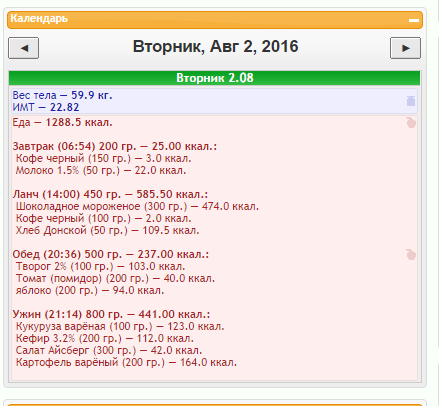Collapse the Календарь panel with minus icon
The image size is (439, 406).
[414, 20]
